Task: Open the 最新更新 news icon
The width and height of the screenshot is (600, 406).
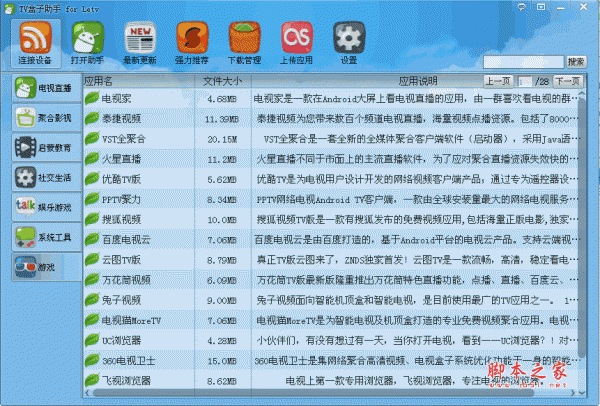Action: (x=140, y=44)
